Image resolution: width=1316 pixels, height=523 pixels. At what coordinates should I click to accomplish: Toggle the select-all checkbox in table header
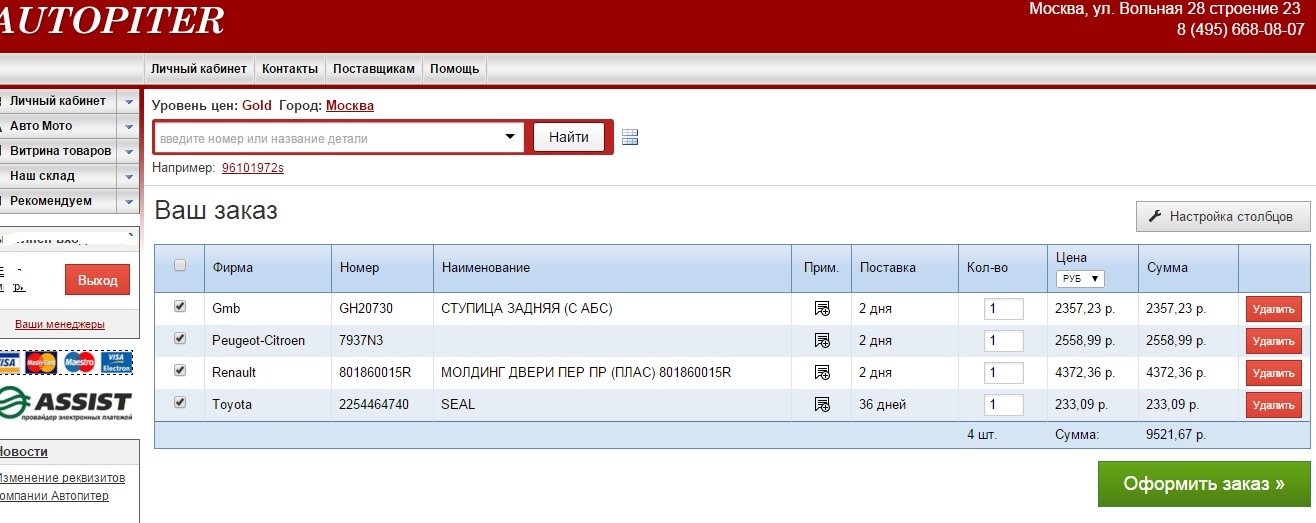tap(180, 265)
